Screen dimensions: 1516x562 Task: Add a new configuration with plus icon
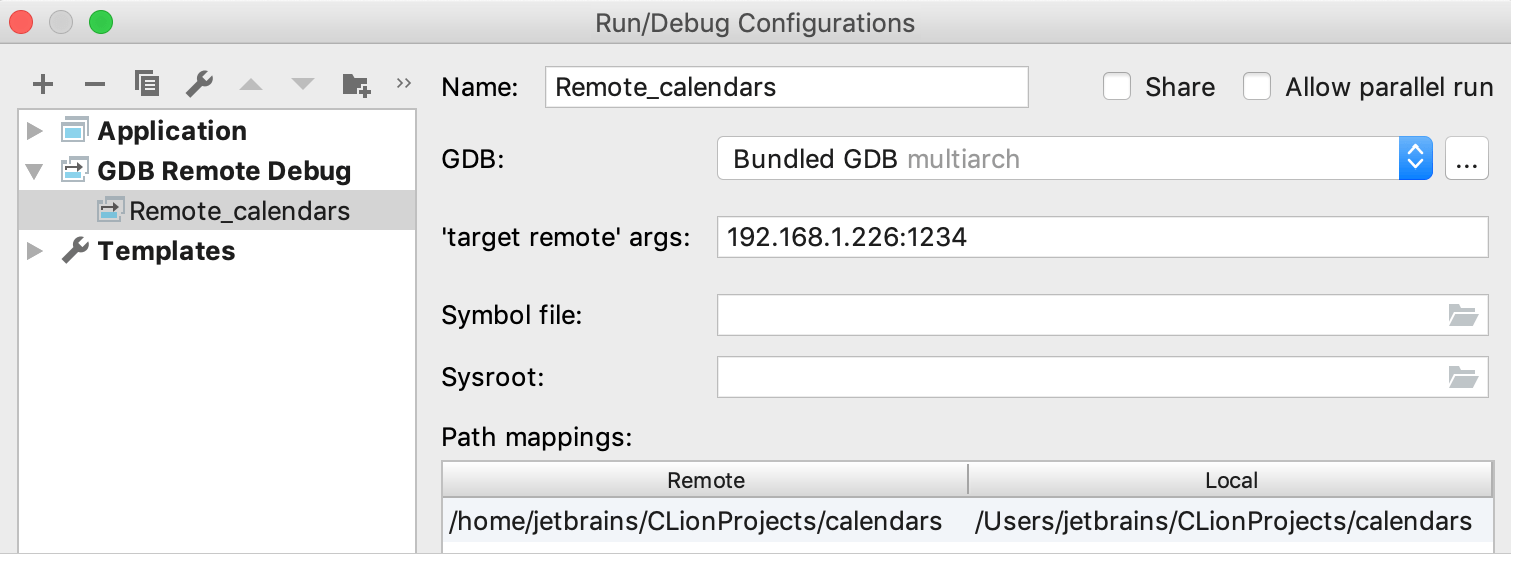tap(43, 84)
